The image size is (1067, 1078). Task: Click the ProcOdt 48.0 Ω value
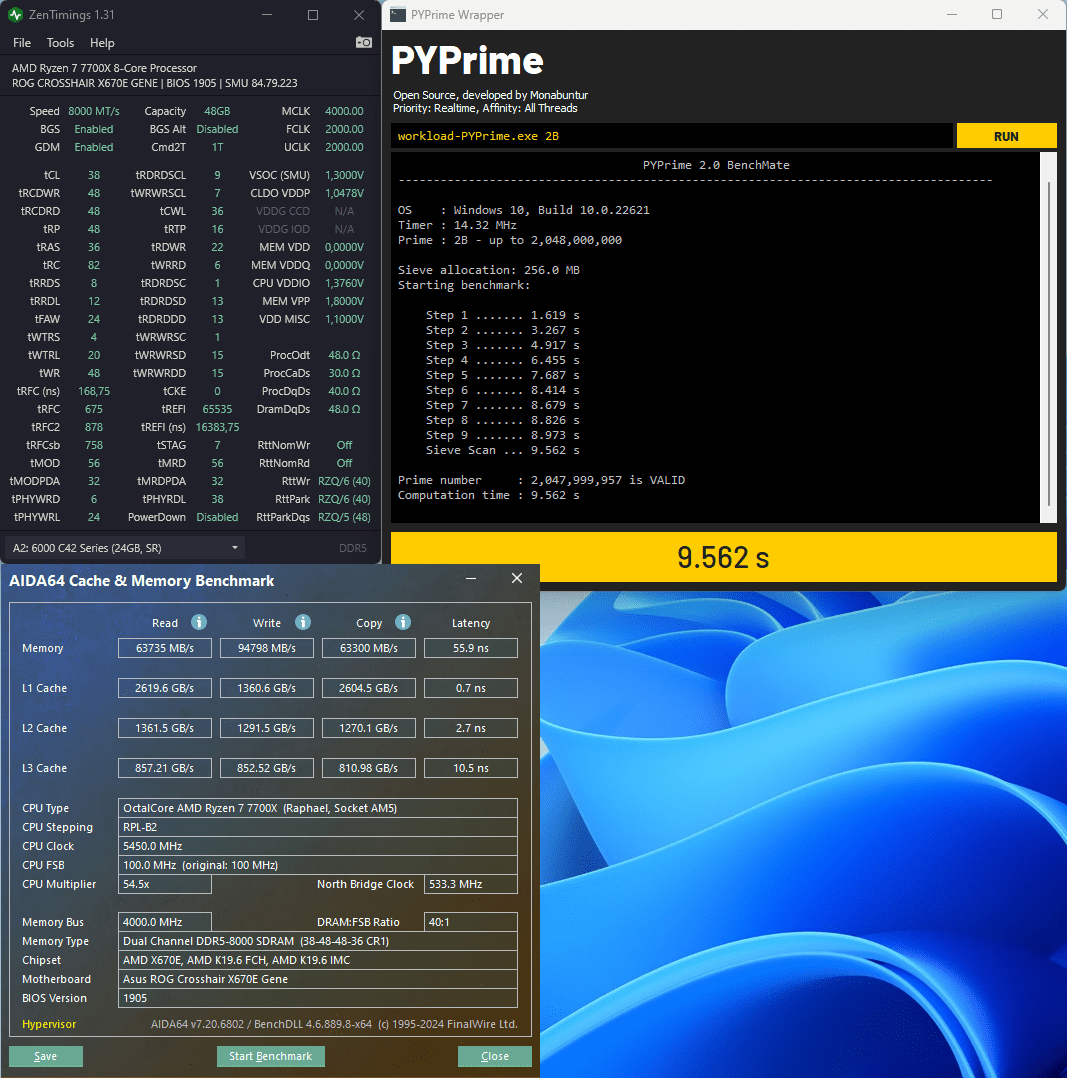point(344,355)
